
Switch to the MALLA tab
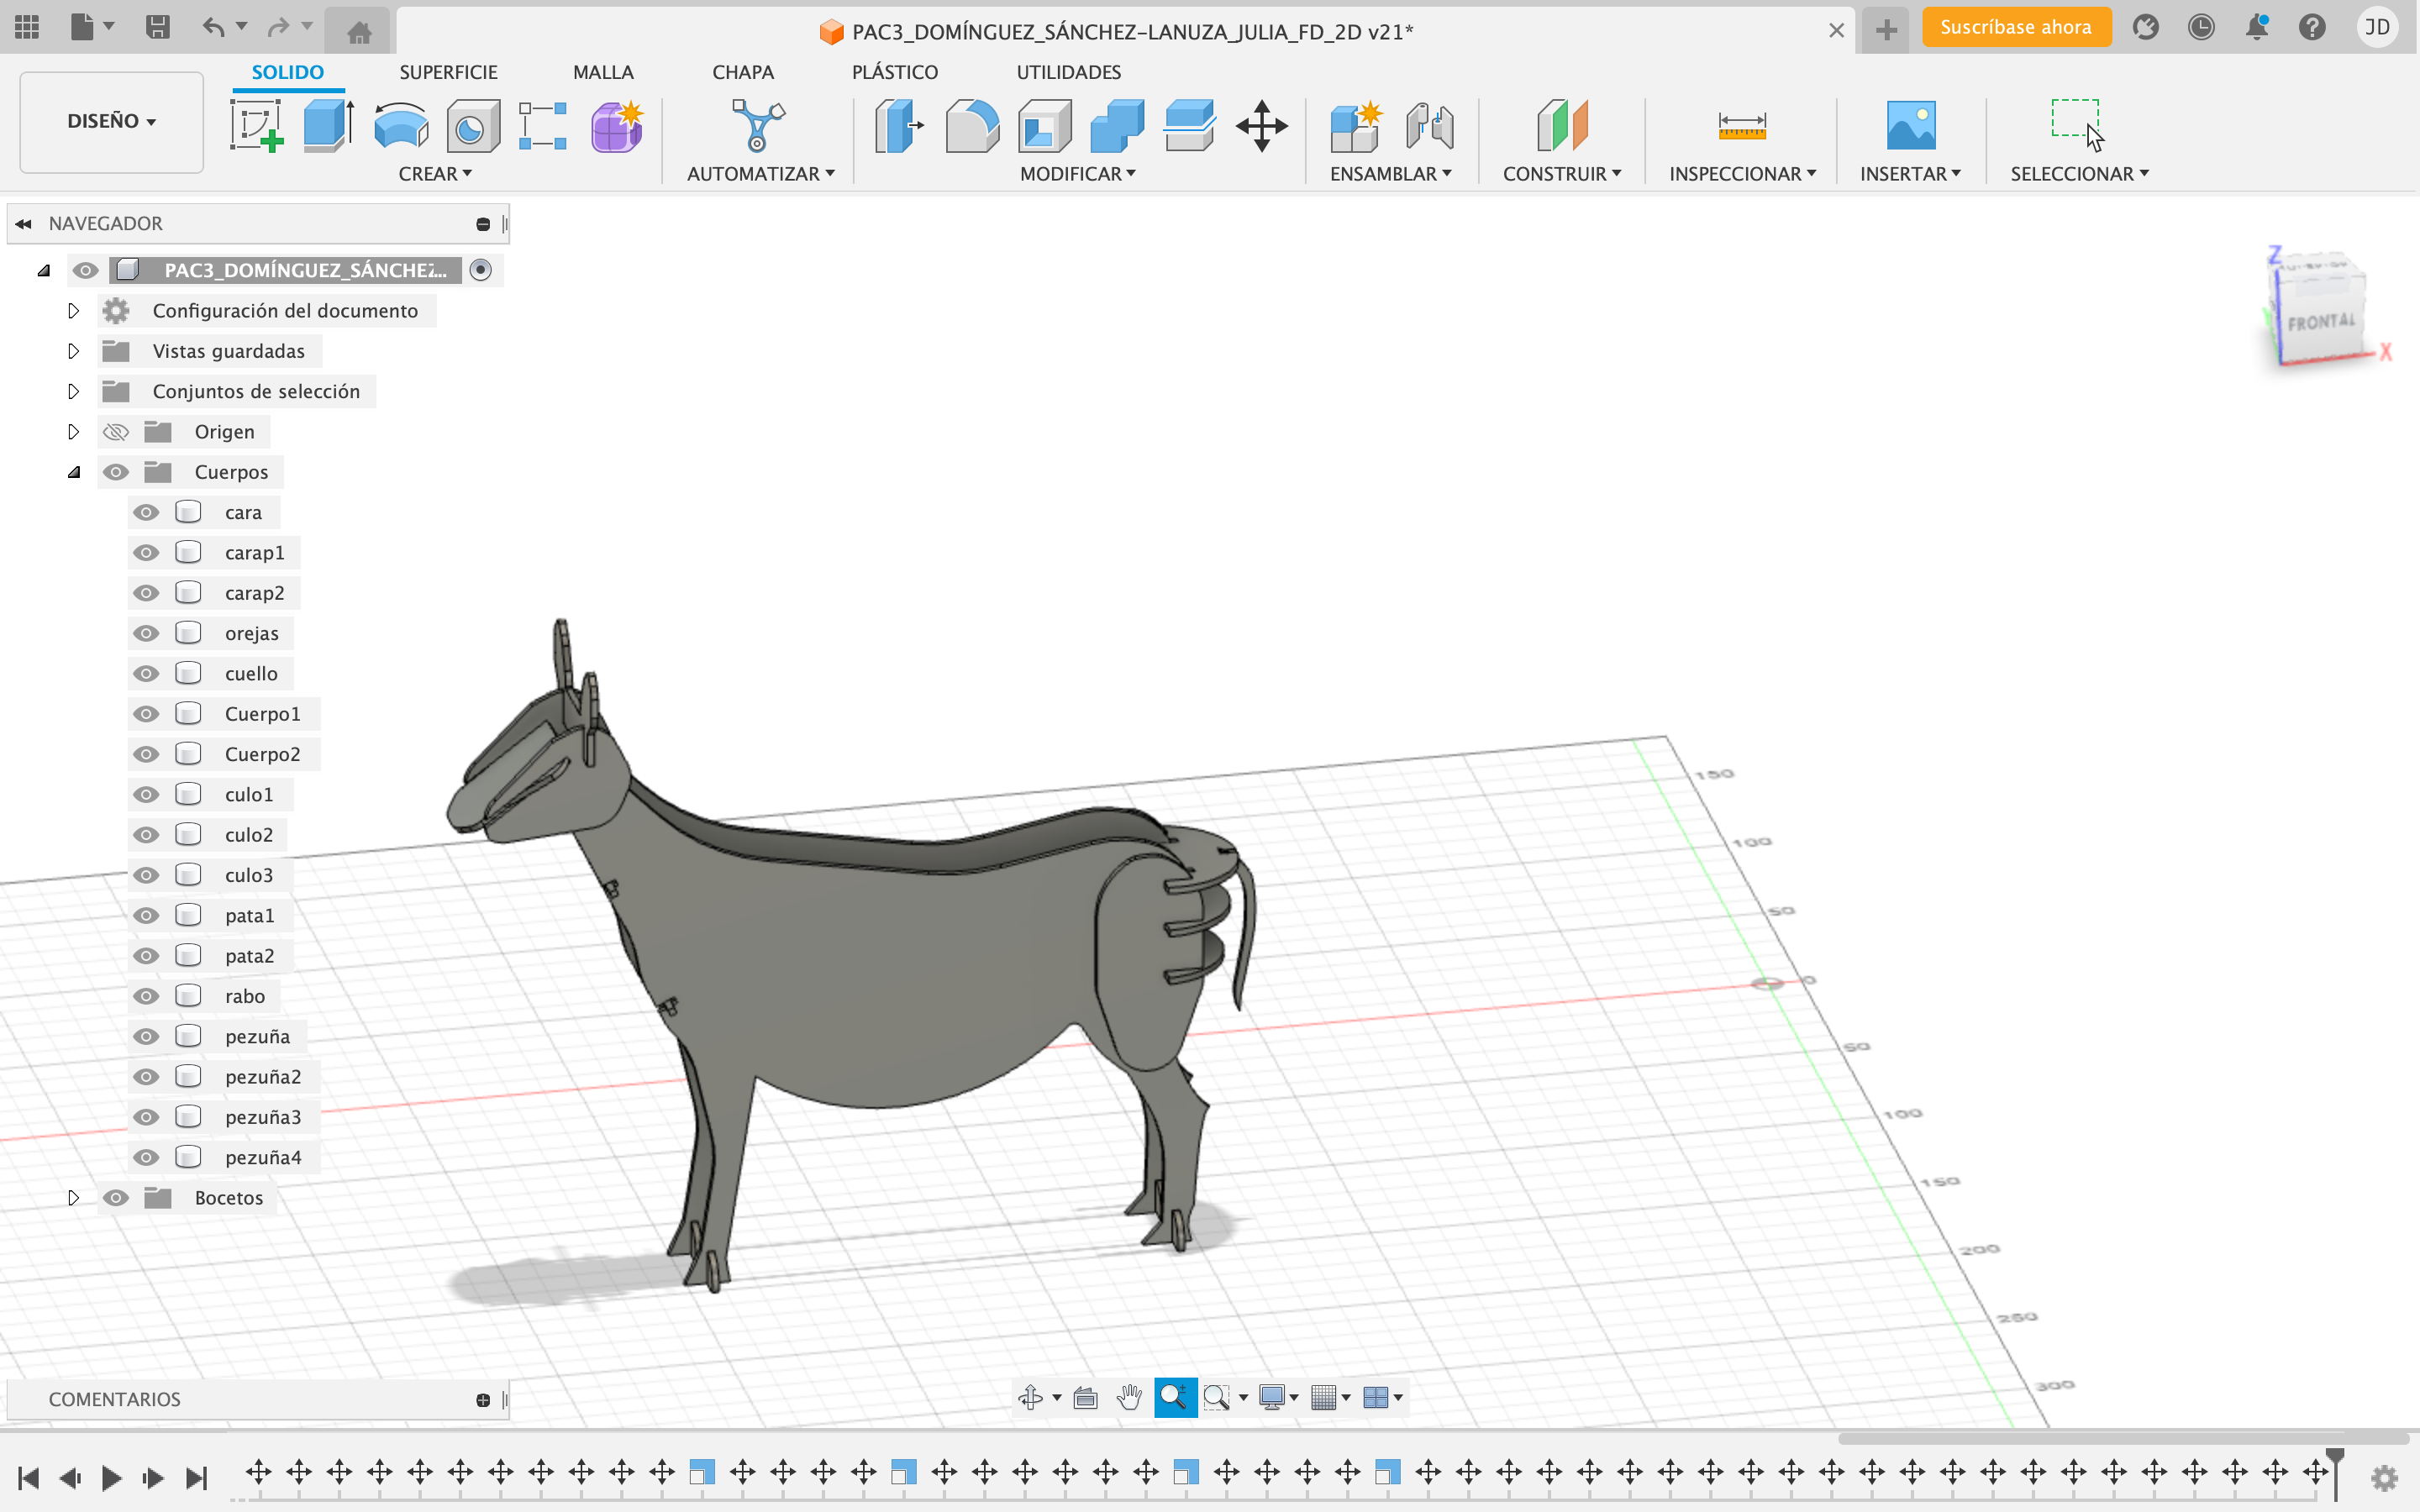point(603,72)
